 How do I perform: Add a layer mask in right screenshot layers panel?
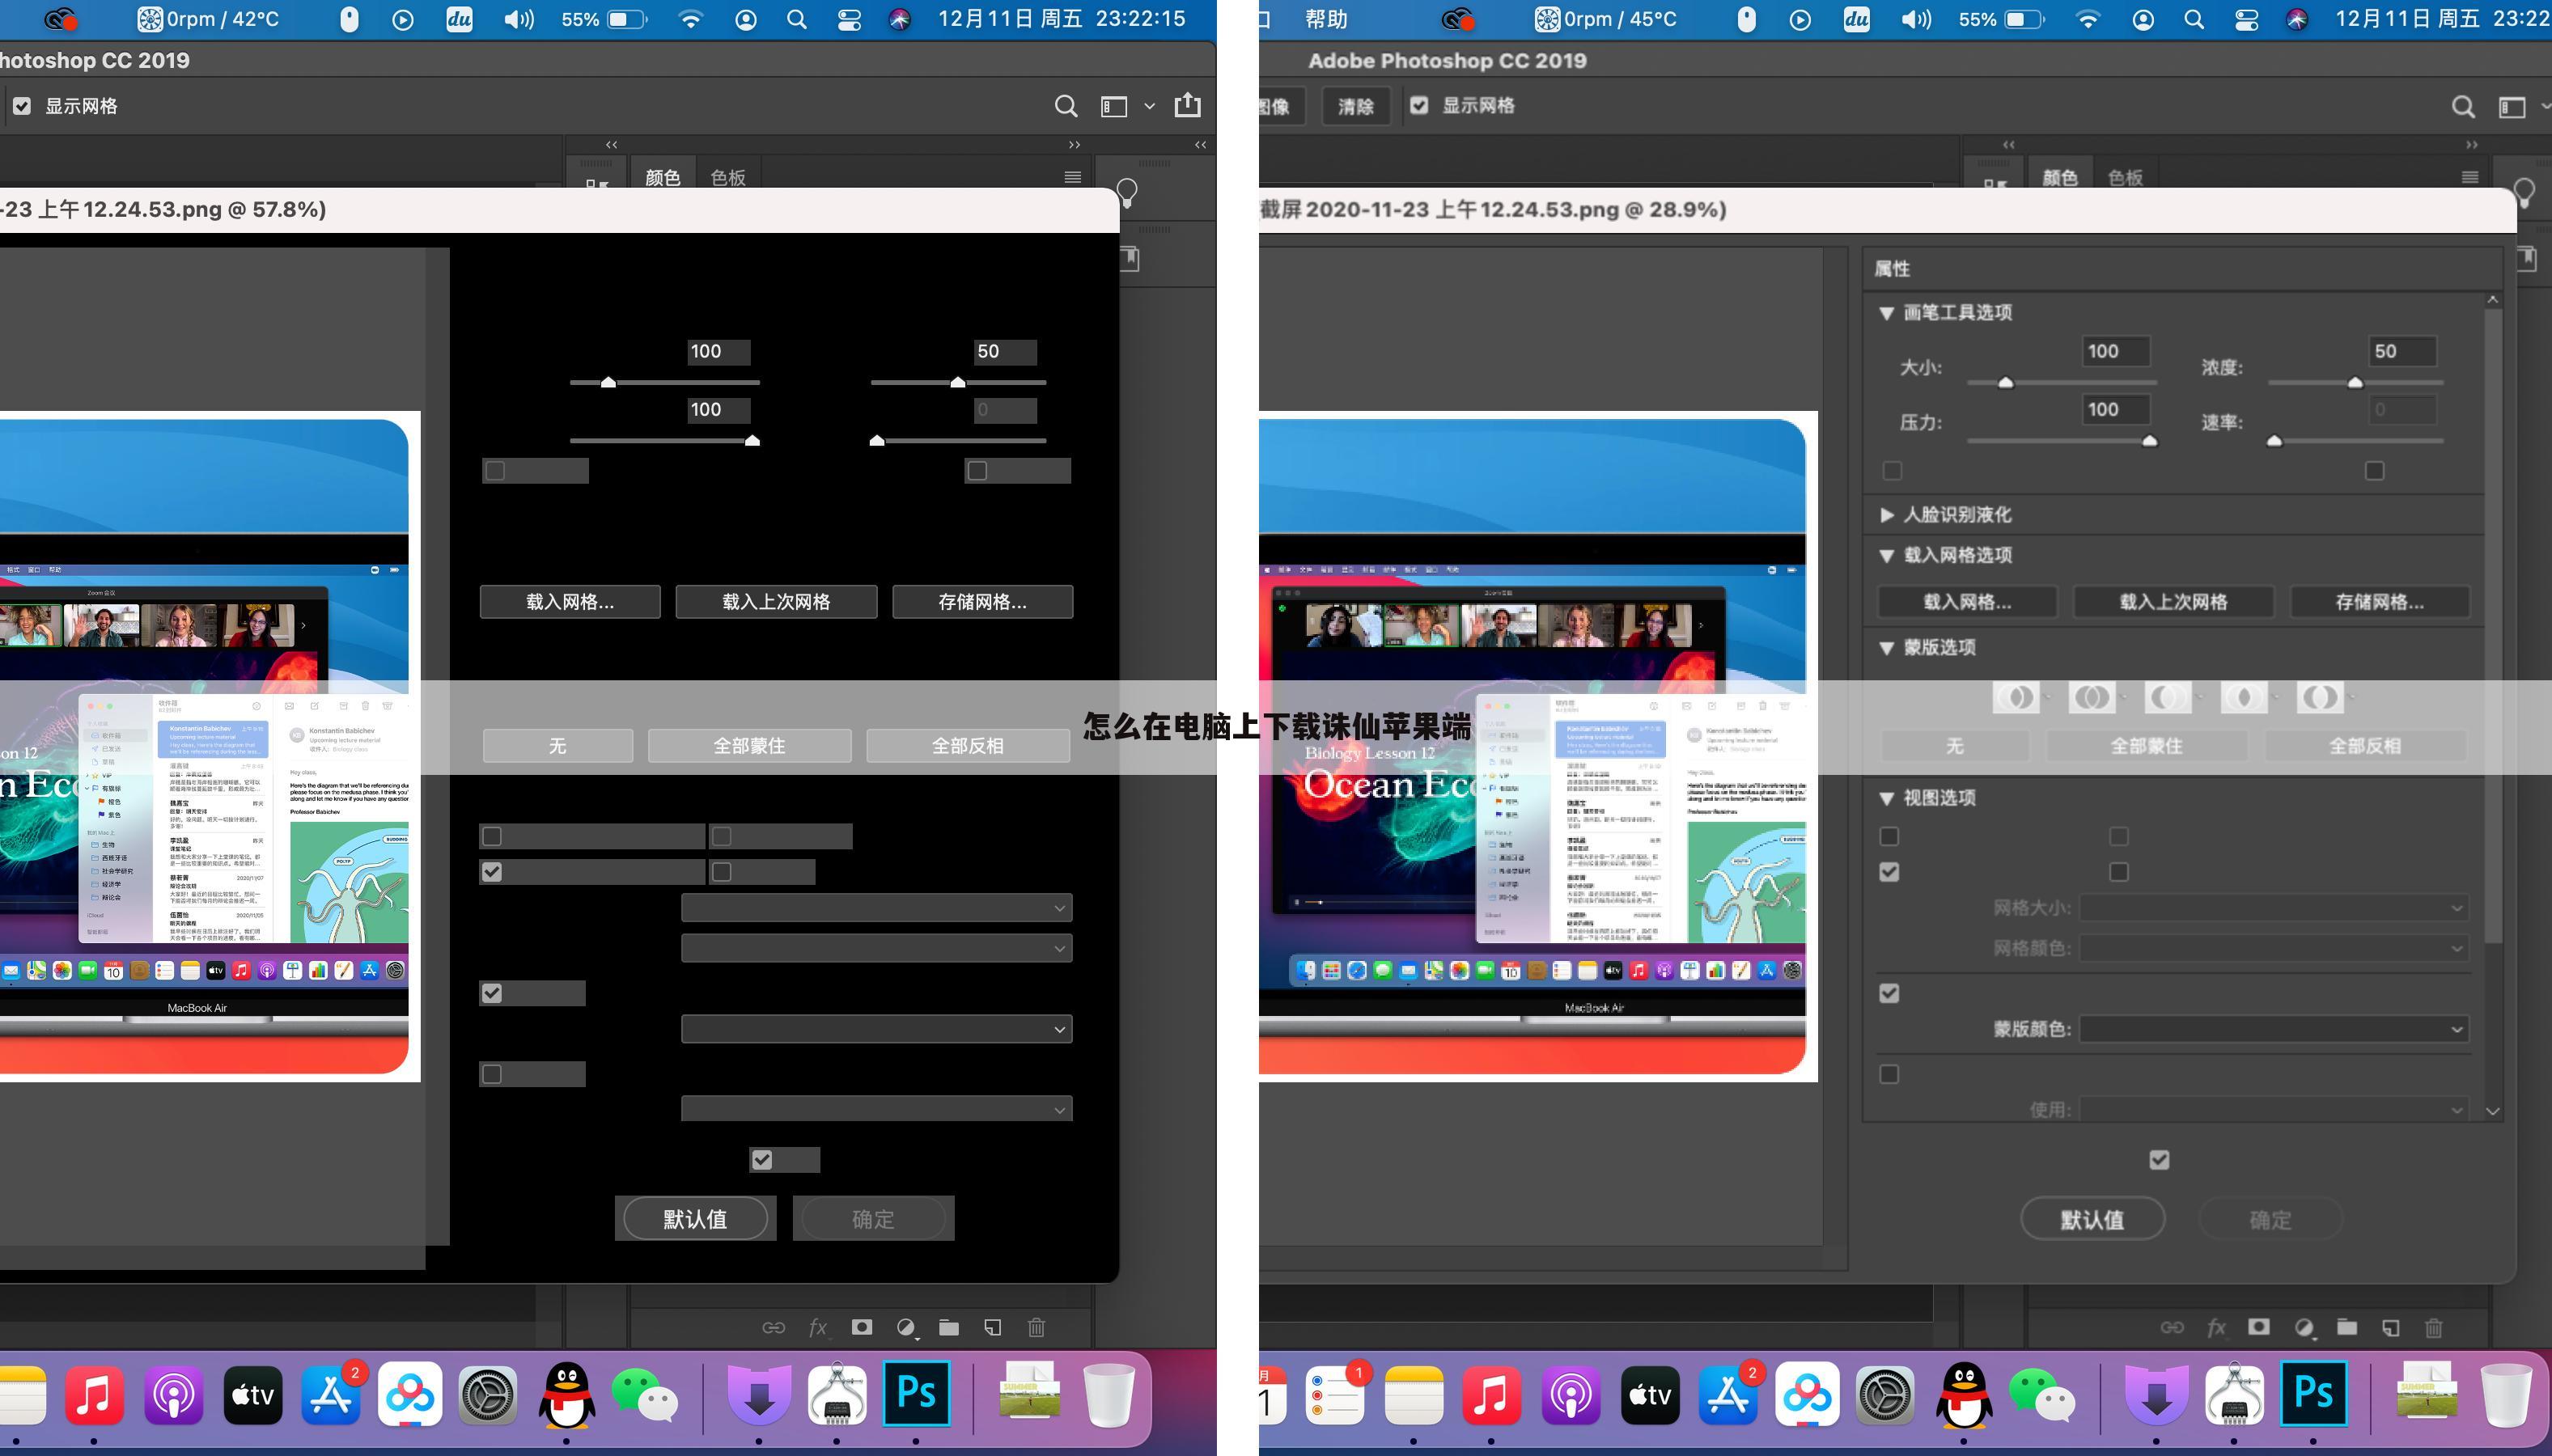point(2259,1327)
